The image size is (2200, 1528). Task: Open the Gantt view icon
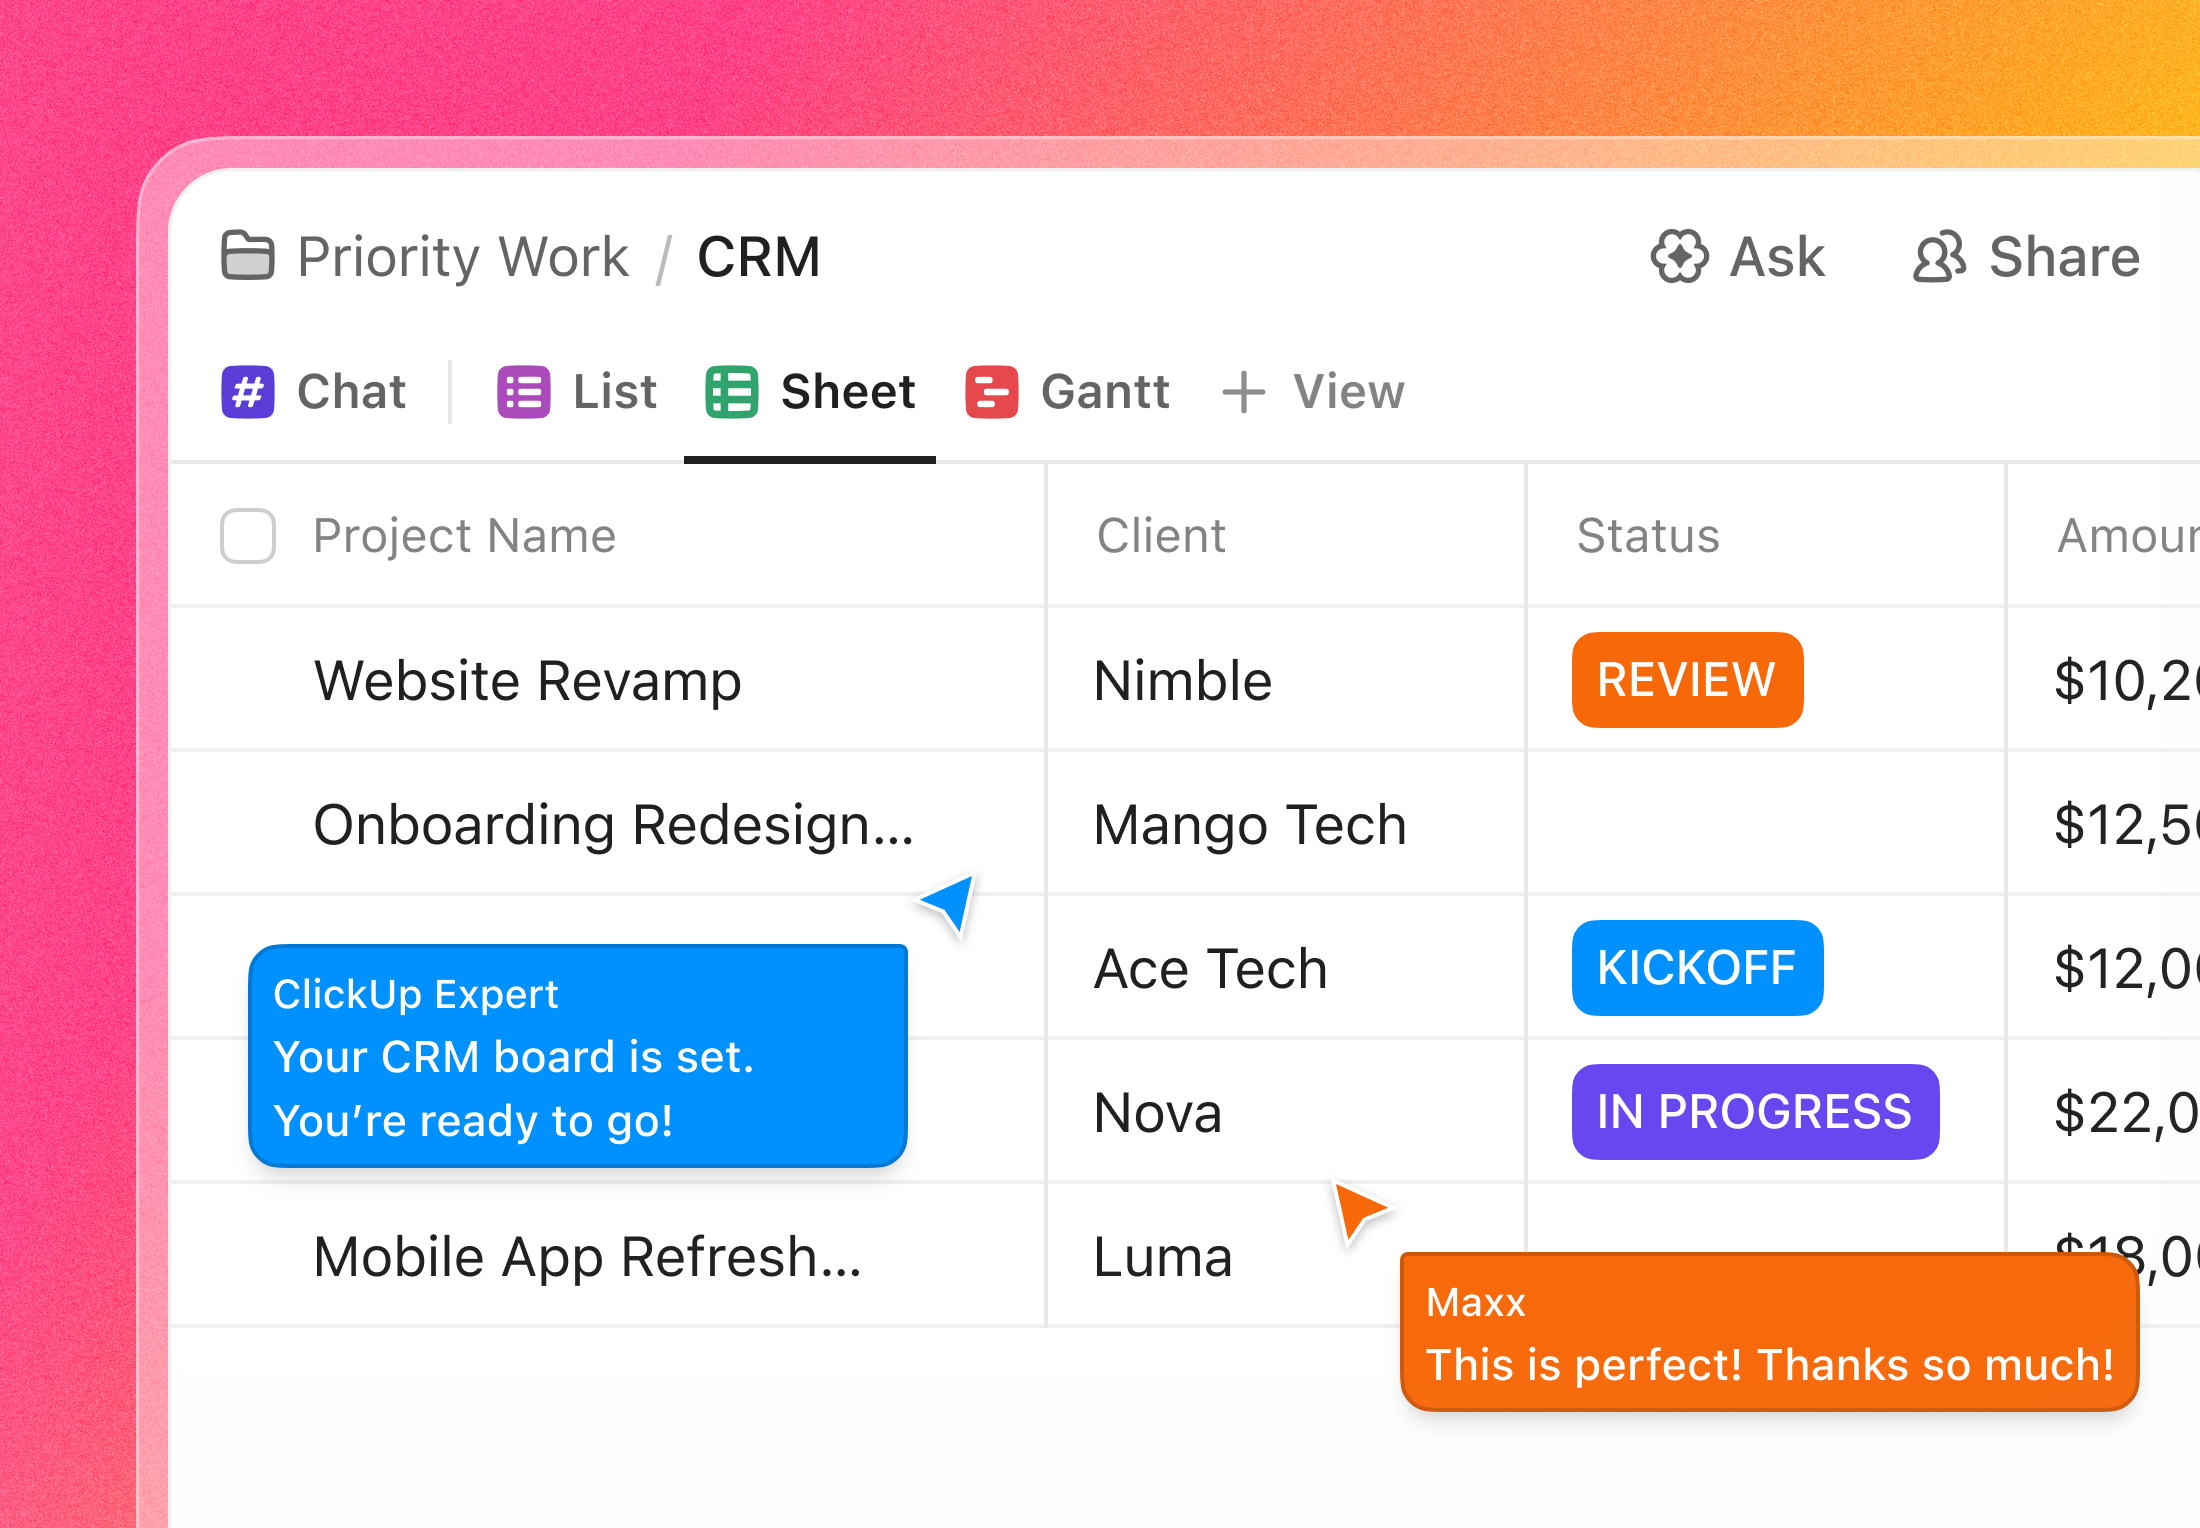coord(991,392)
